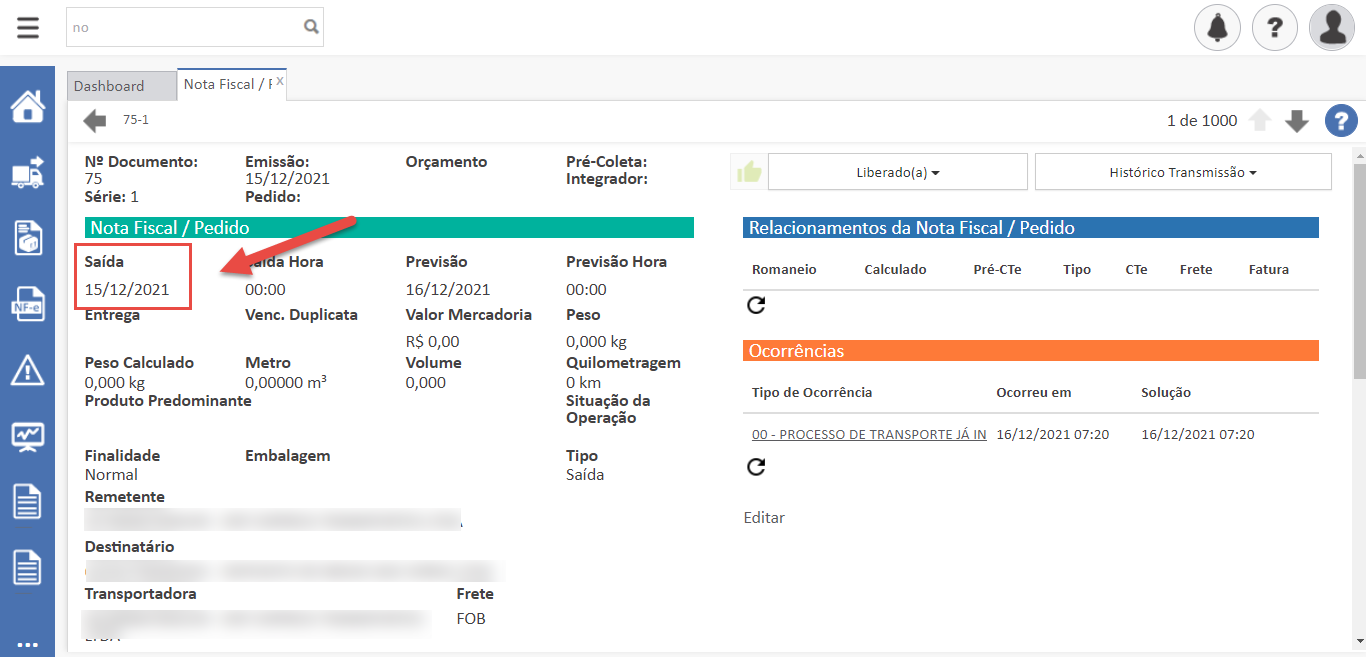Open the truck transport sidebar icon
Viewport: 1366px width, 657px height.
coord(27,172)
